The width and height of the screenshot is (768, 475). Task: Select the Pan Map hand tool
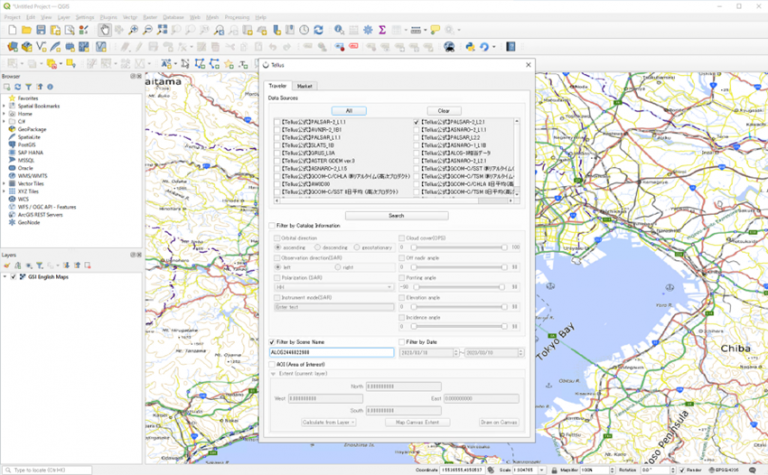click(104, 30)
